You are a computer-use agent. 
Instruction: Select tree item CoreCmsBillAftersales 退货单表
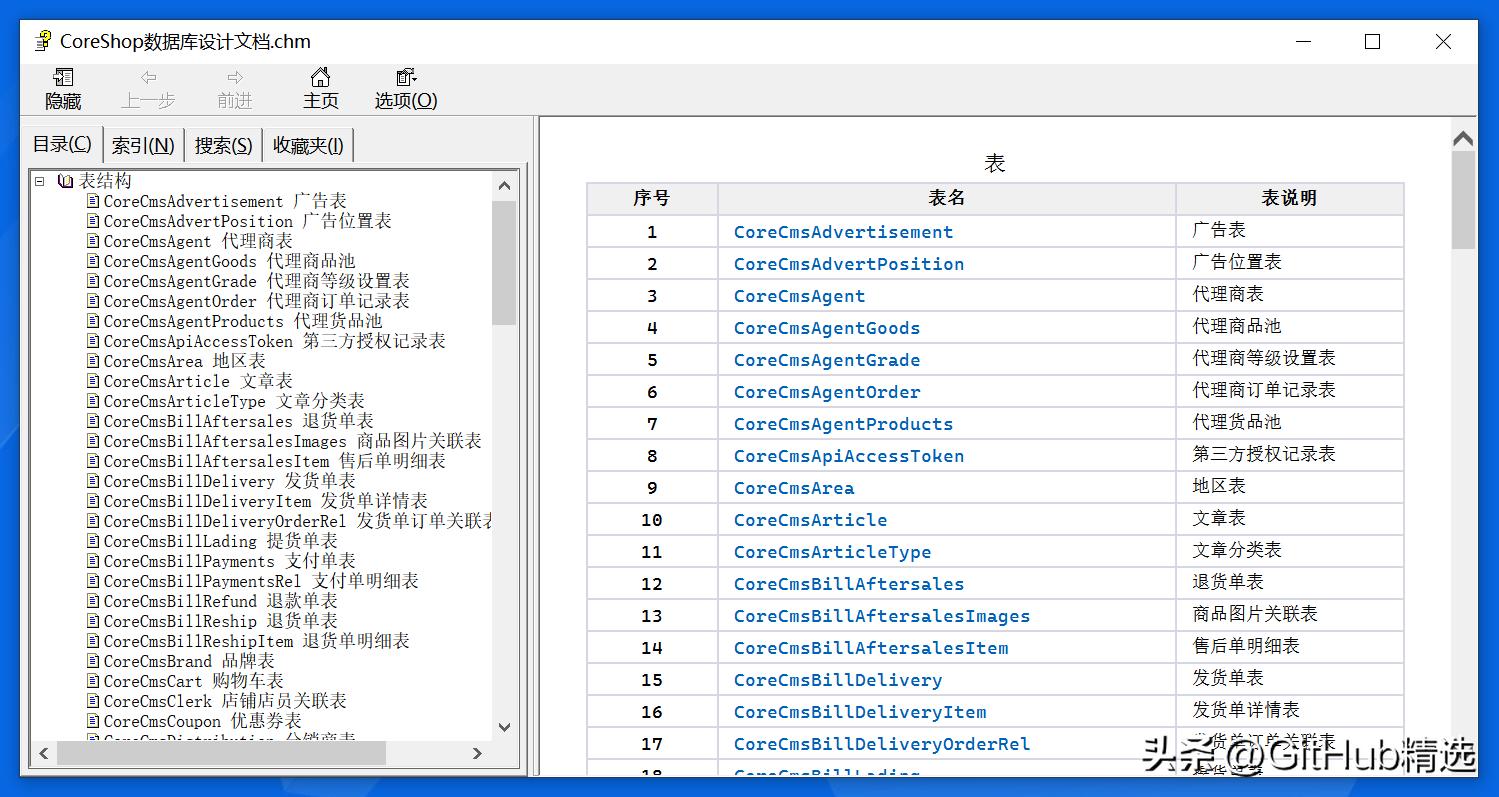[x=239, y=421]
